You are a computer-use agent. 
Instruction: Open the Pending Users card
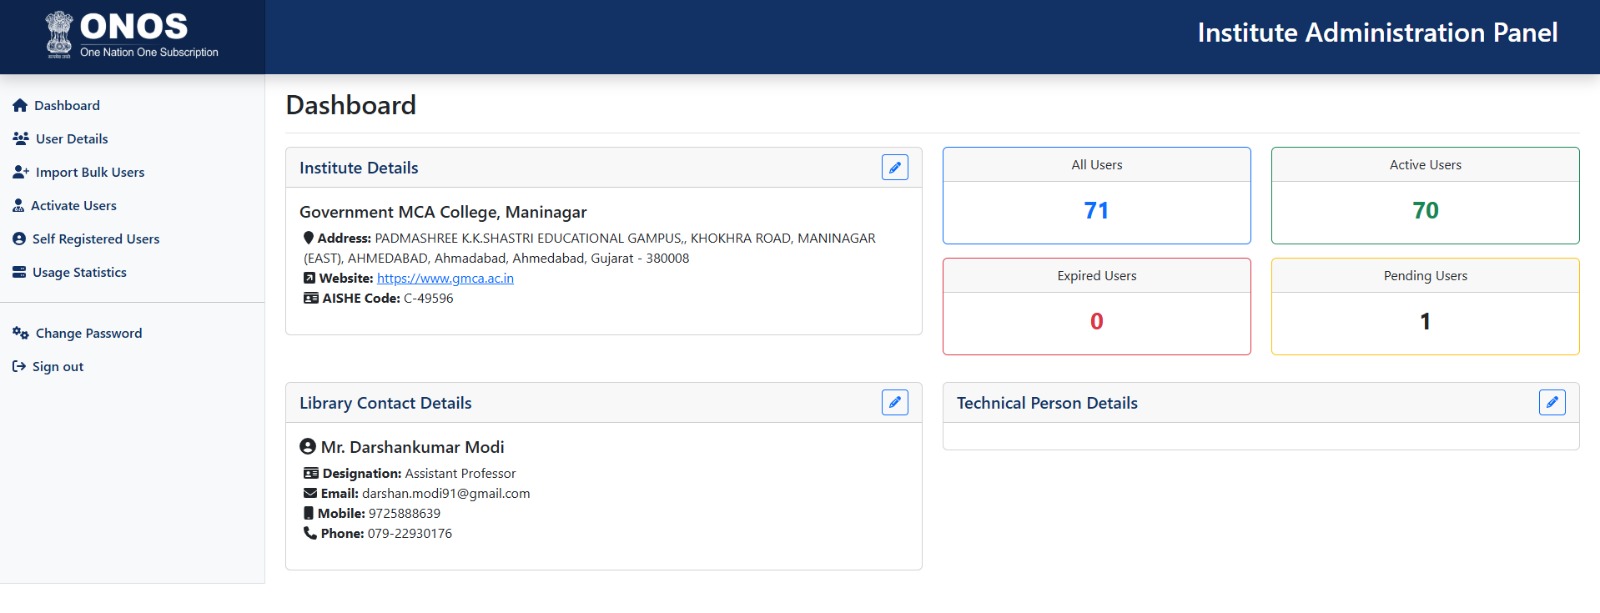pos(1425,307)
